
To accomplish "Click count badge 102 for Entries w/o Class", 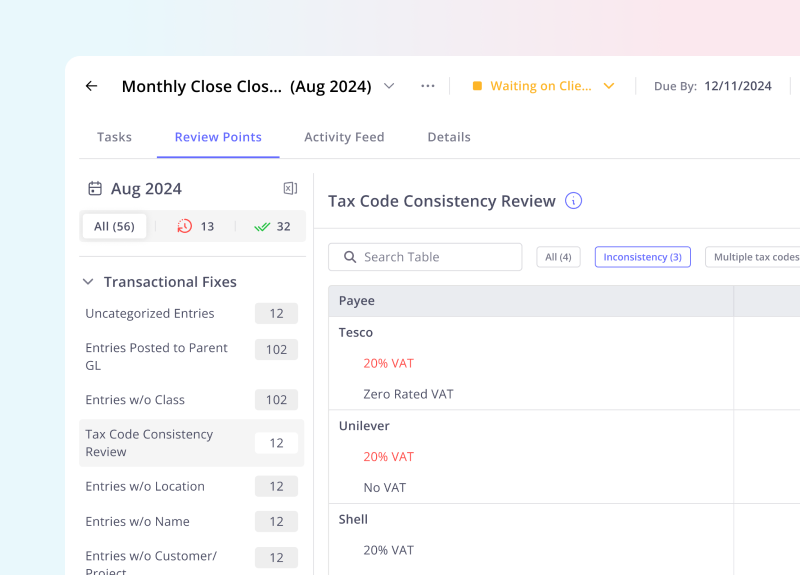I will pyautogui.click(x=276, y=399).
